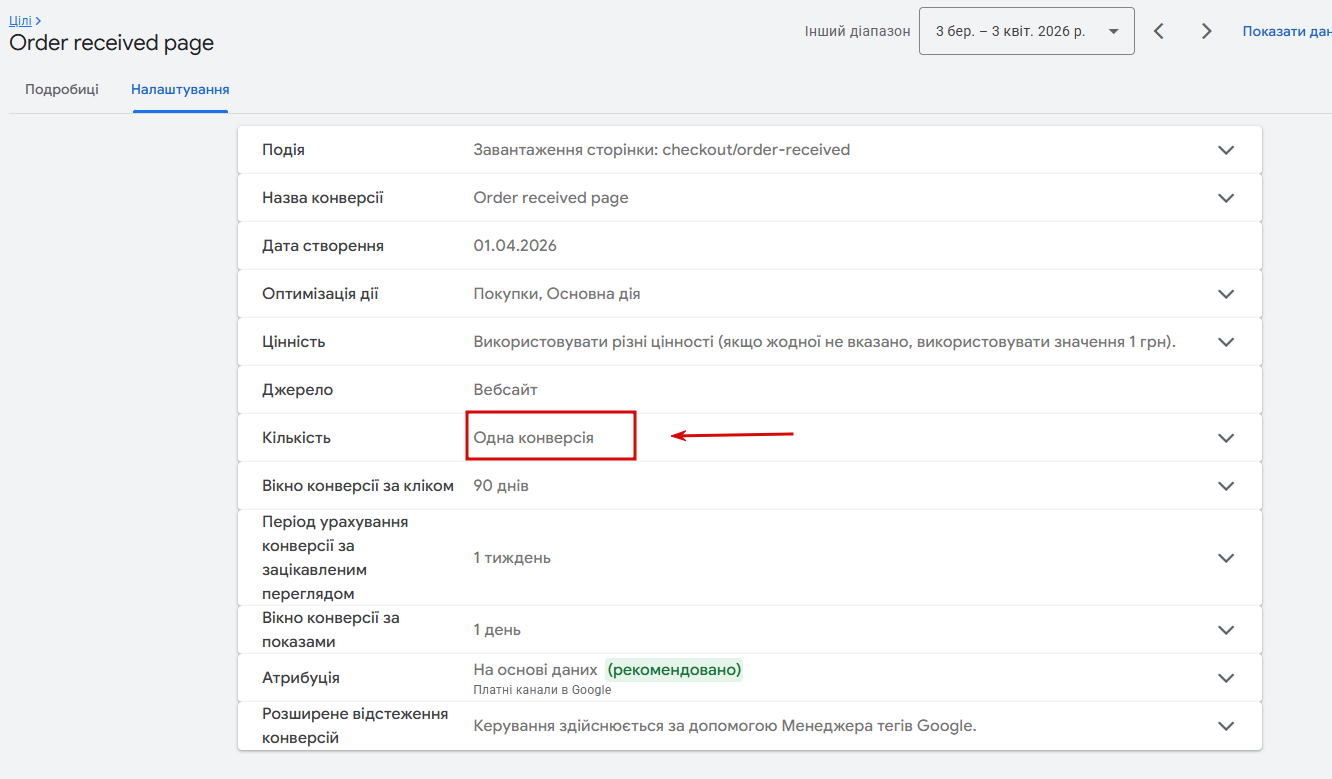
Task: Click the Дата створення label
Action: coord(323,246)
